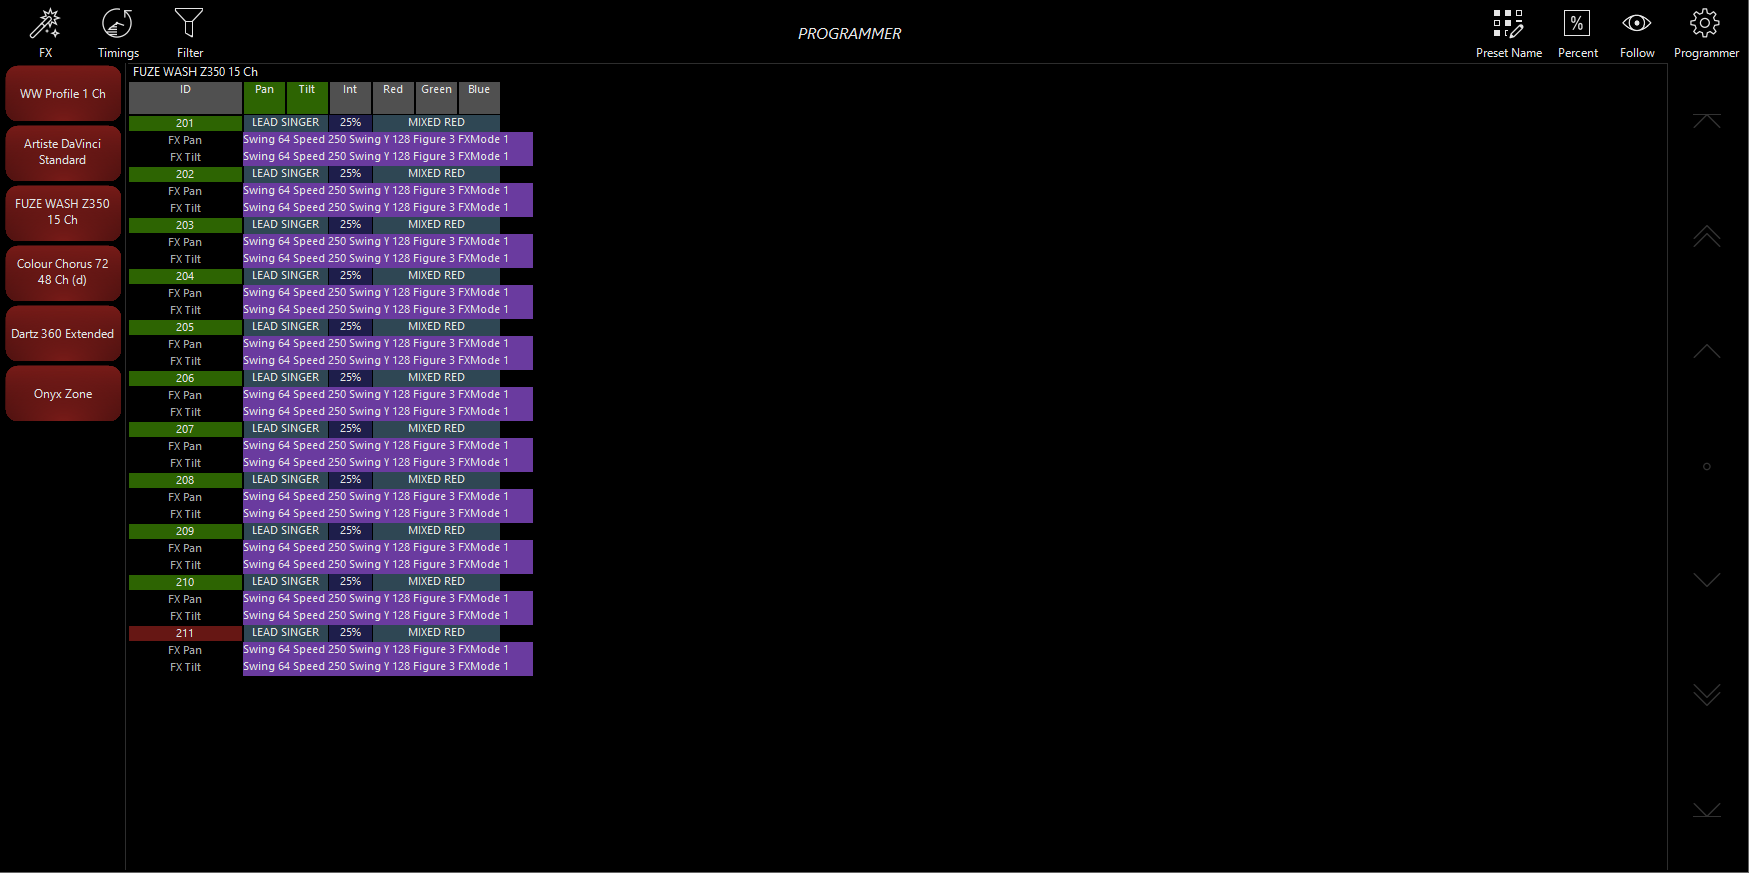Click the 25% intensity of fixture 210
This screenshot has height=873, width=1749.
350,582
